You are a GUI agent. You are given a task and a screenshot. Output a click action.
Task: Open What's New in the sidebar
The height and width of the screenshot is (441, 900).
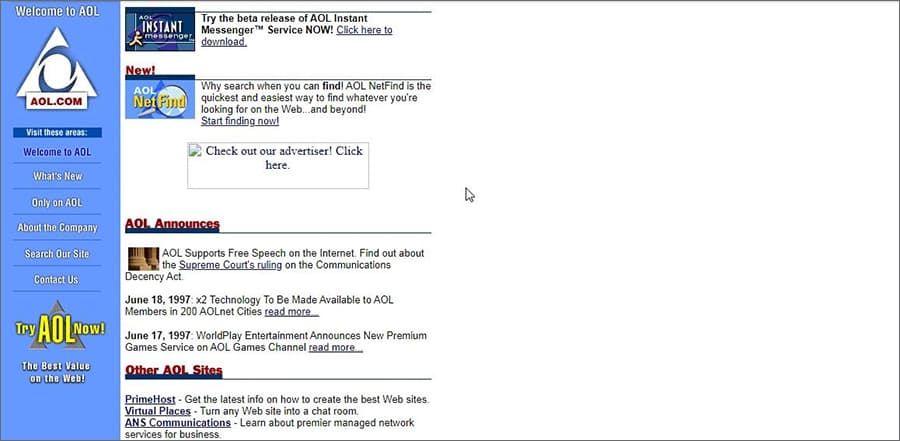(x=57, y=176)
